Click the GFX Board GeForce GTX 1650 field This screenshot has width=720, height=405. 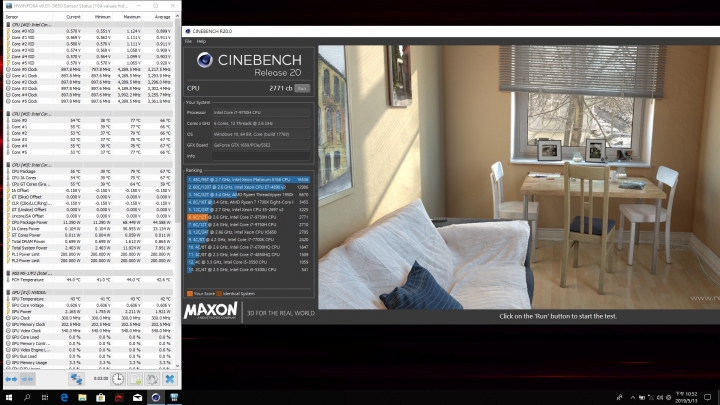261,145
